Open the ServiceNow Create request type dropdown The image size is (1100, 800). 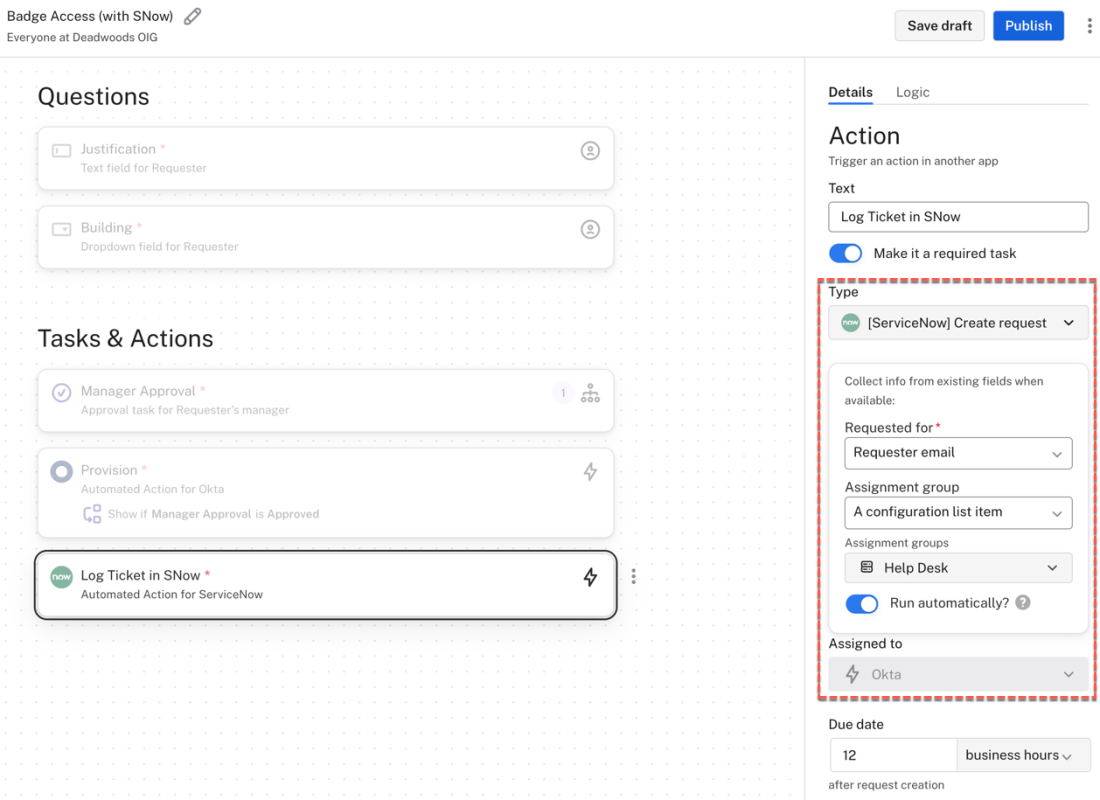click(957, 323)
